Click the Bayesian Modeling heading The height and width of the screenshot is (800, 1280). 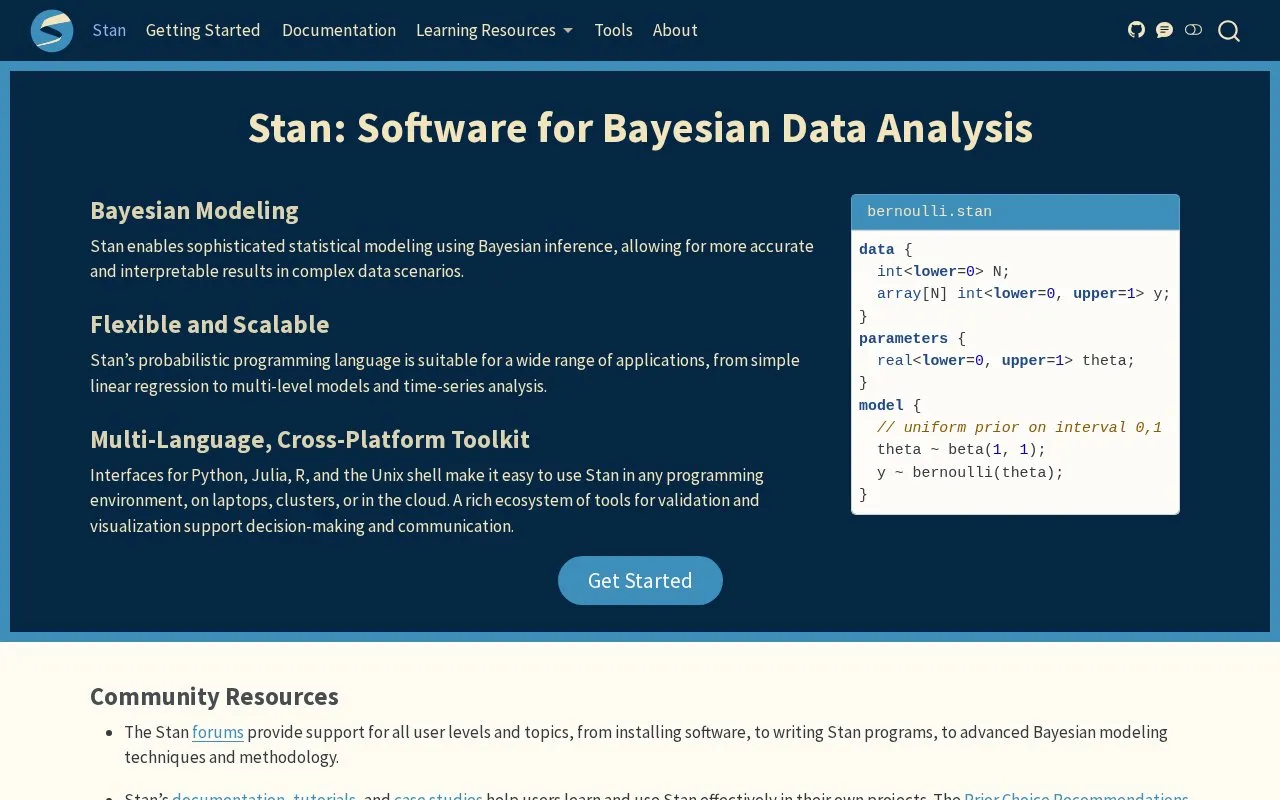pyautogui.click(x=194, y=211)
